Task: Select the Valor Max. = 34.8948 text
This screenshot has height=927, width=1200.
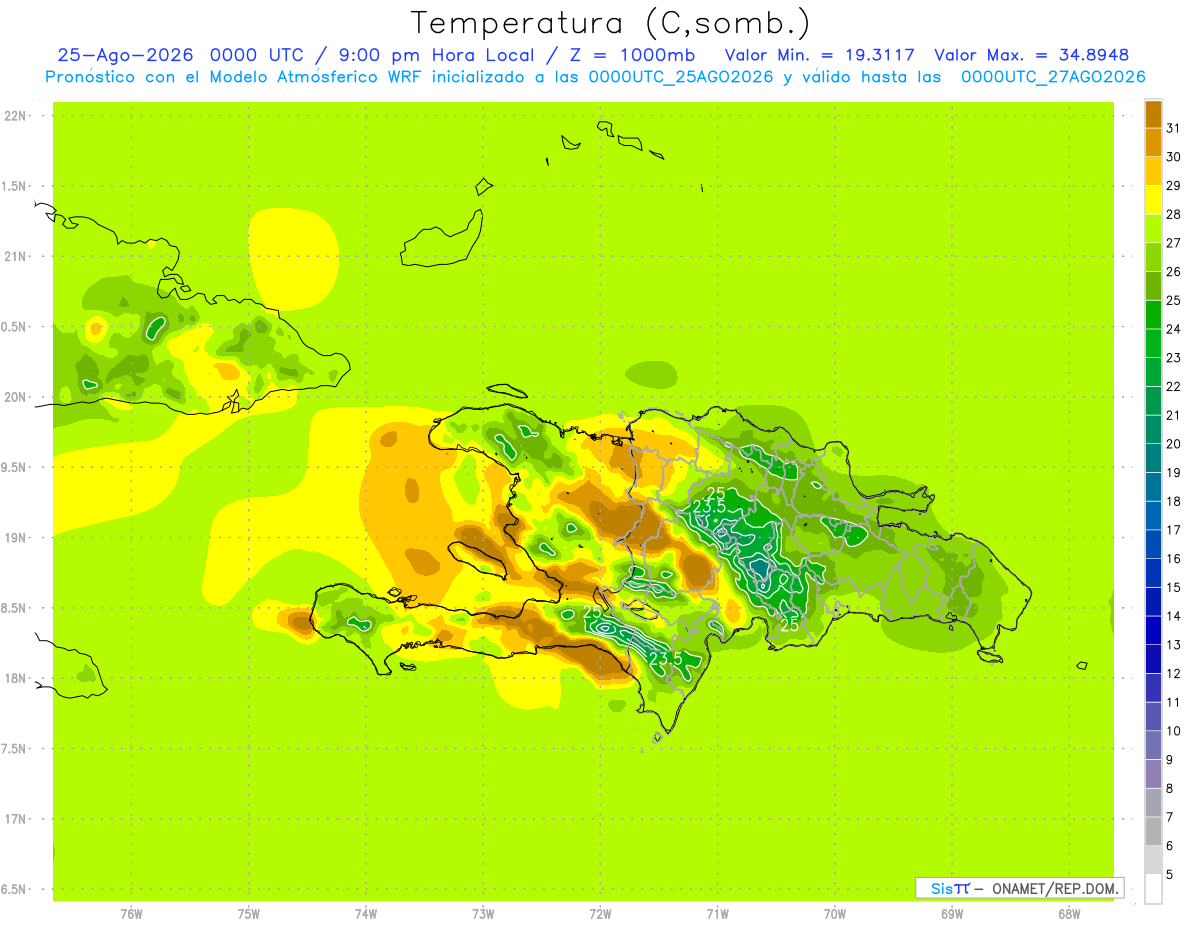Action: [1031, 55]
